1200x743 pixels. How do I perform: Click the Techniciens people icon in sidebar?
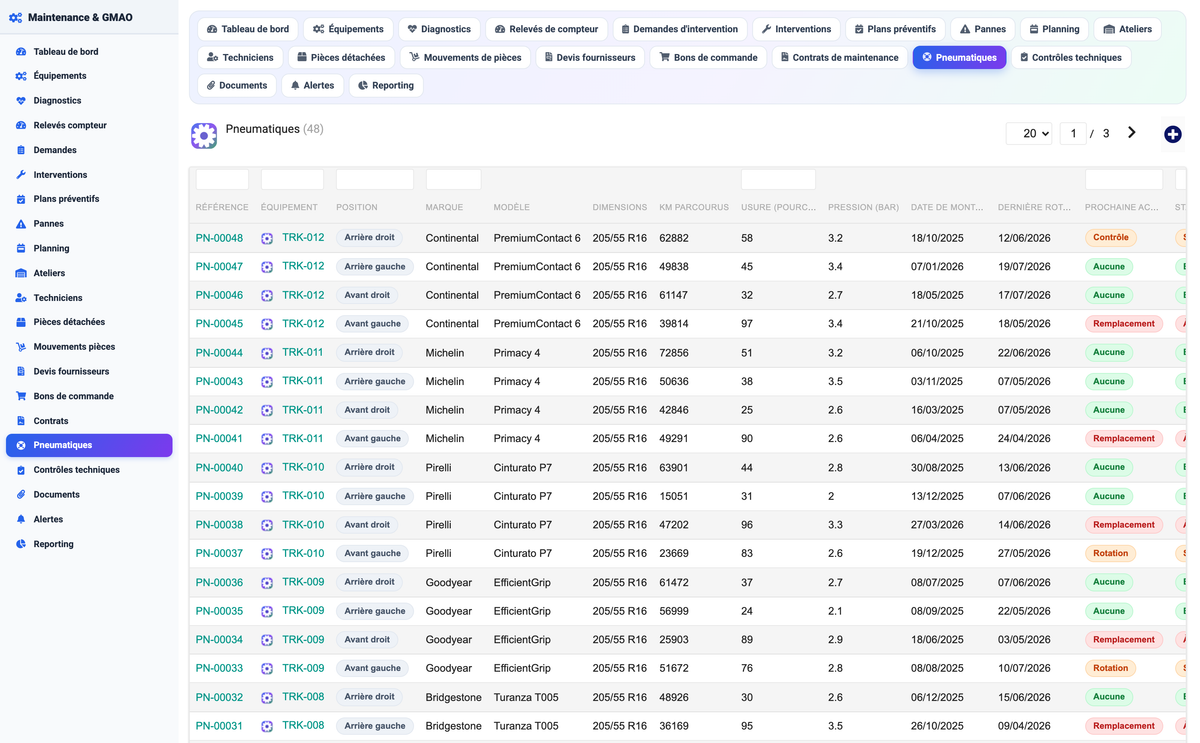[x=21, y=298]
